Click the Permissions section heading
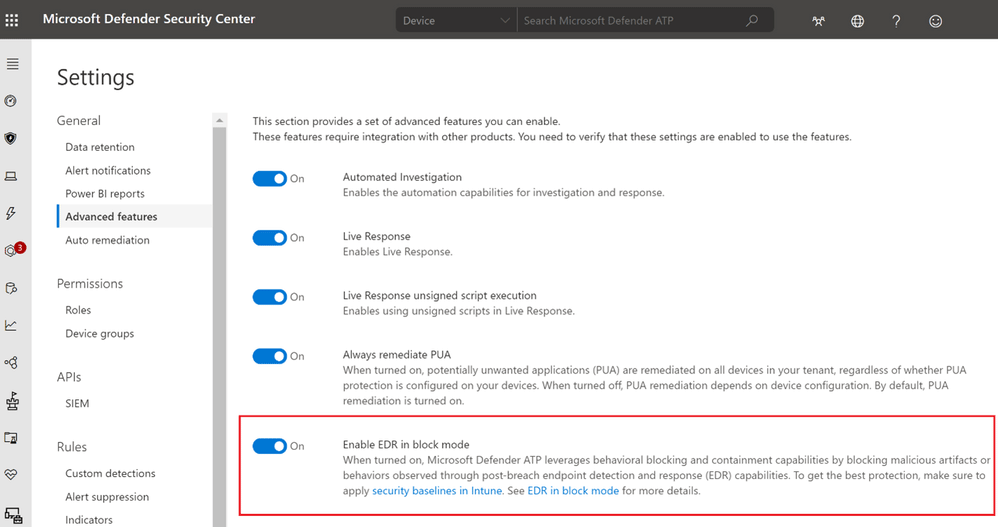 (x=90, y=284)
